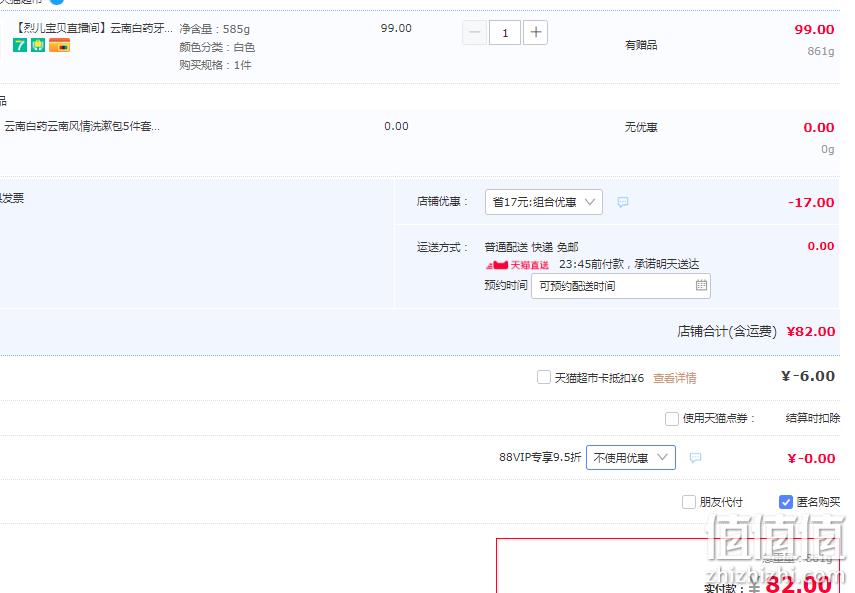Click the green shield service badge icon

pyautogui.click(x=38, y=45)
